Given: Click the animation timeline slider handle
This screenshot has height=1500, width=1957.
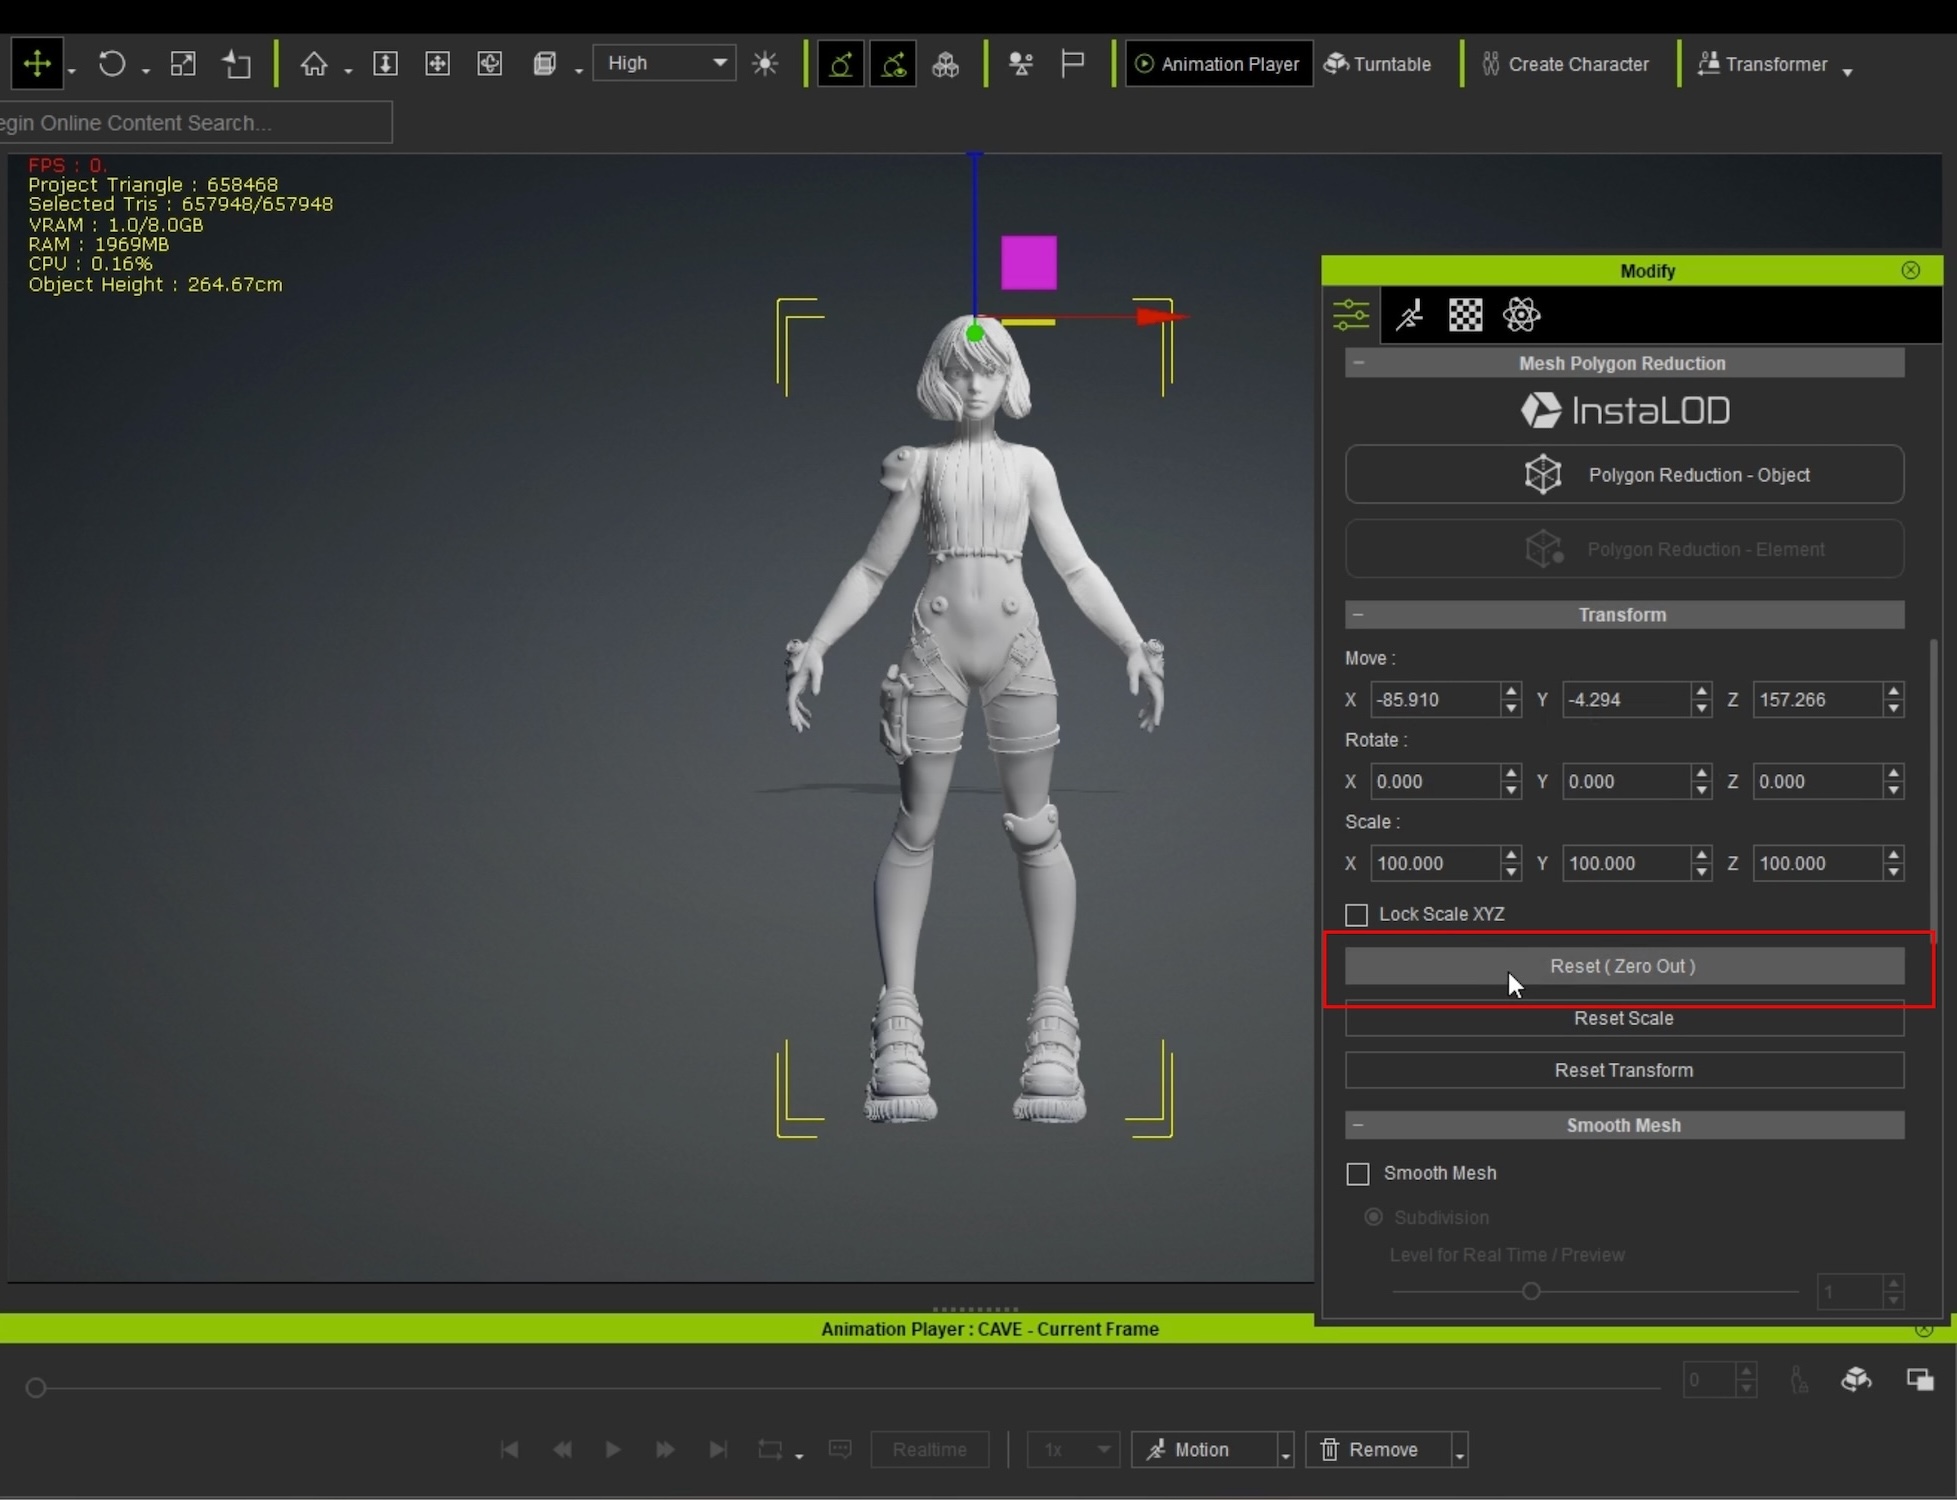Looking at the screenshot, I should [36, 1387].
